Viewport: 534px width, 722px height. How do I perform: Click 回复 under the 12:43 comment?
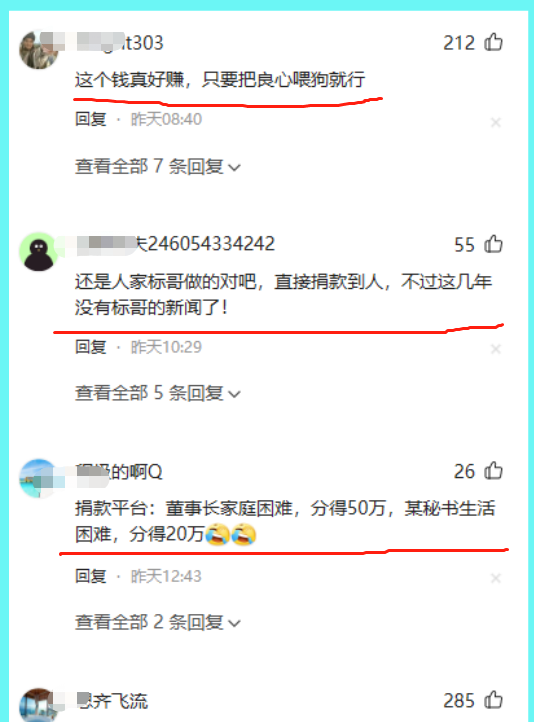tap(91, 576)
